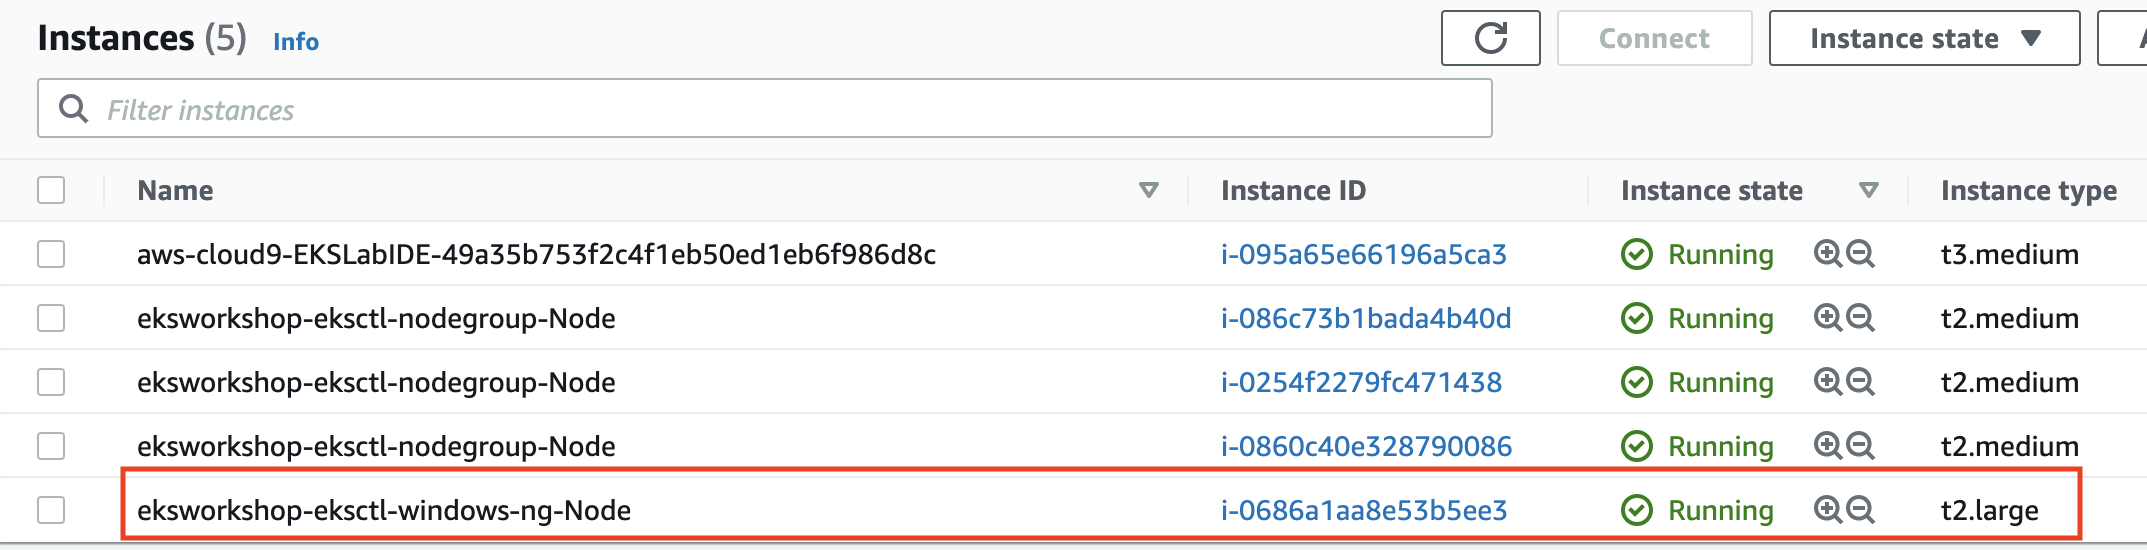Open the Info link beside Instances

pyautogui.click(x=296, y=41)
